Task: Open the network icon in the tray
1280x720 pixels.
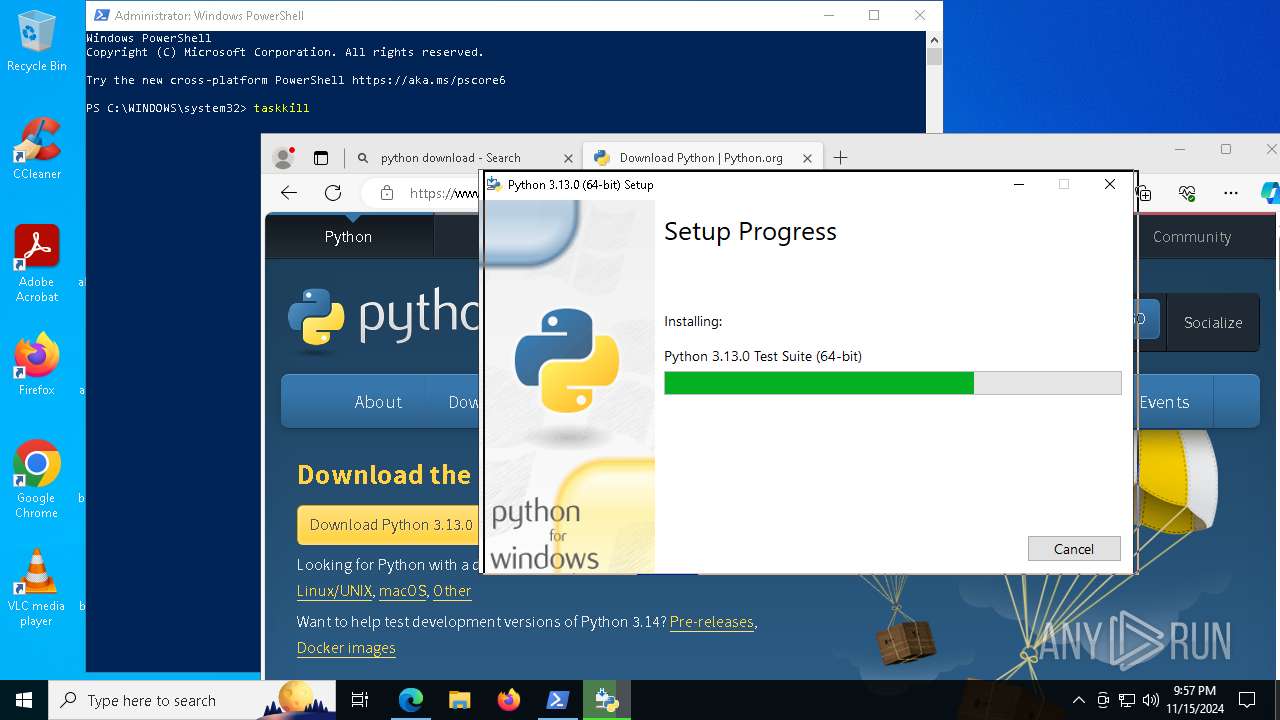Action: pyautogui.click(x=1127, y=700)
